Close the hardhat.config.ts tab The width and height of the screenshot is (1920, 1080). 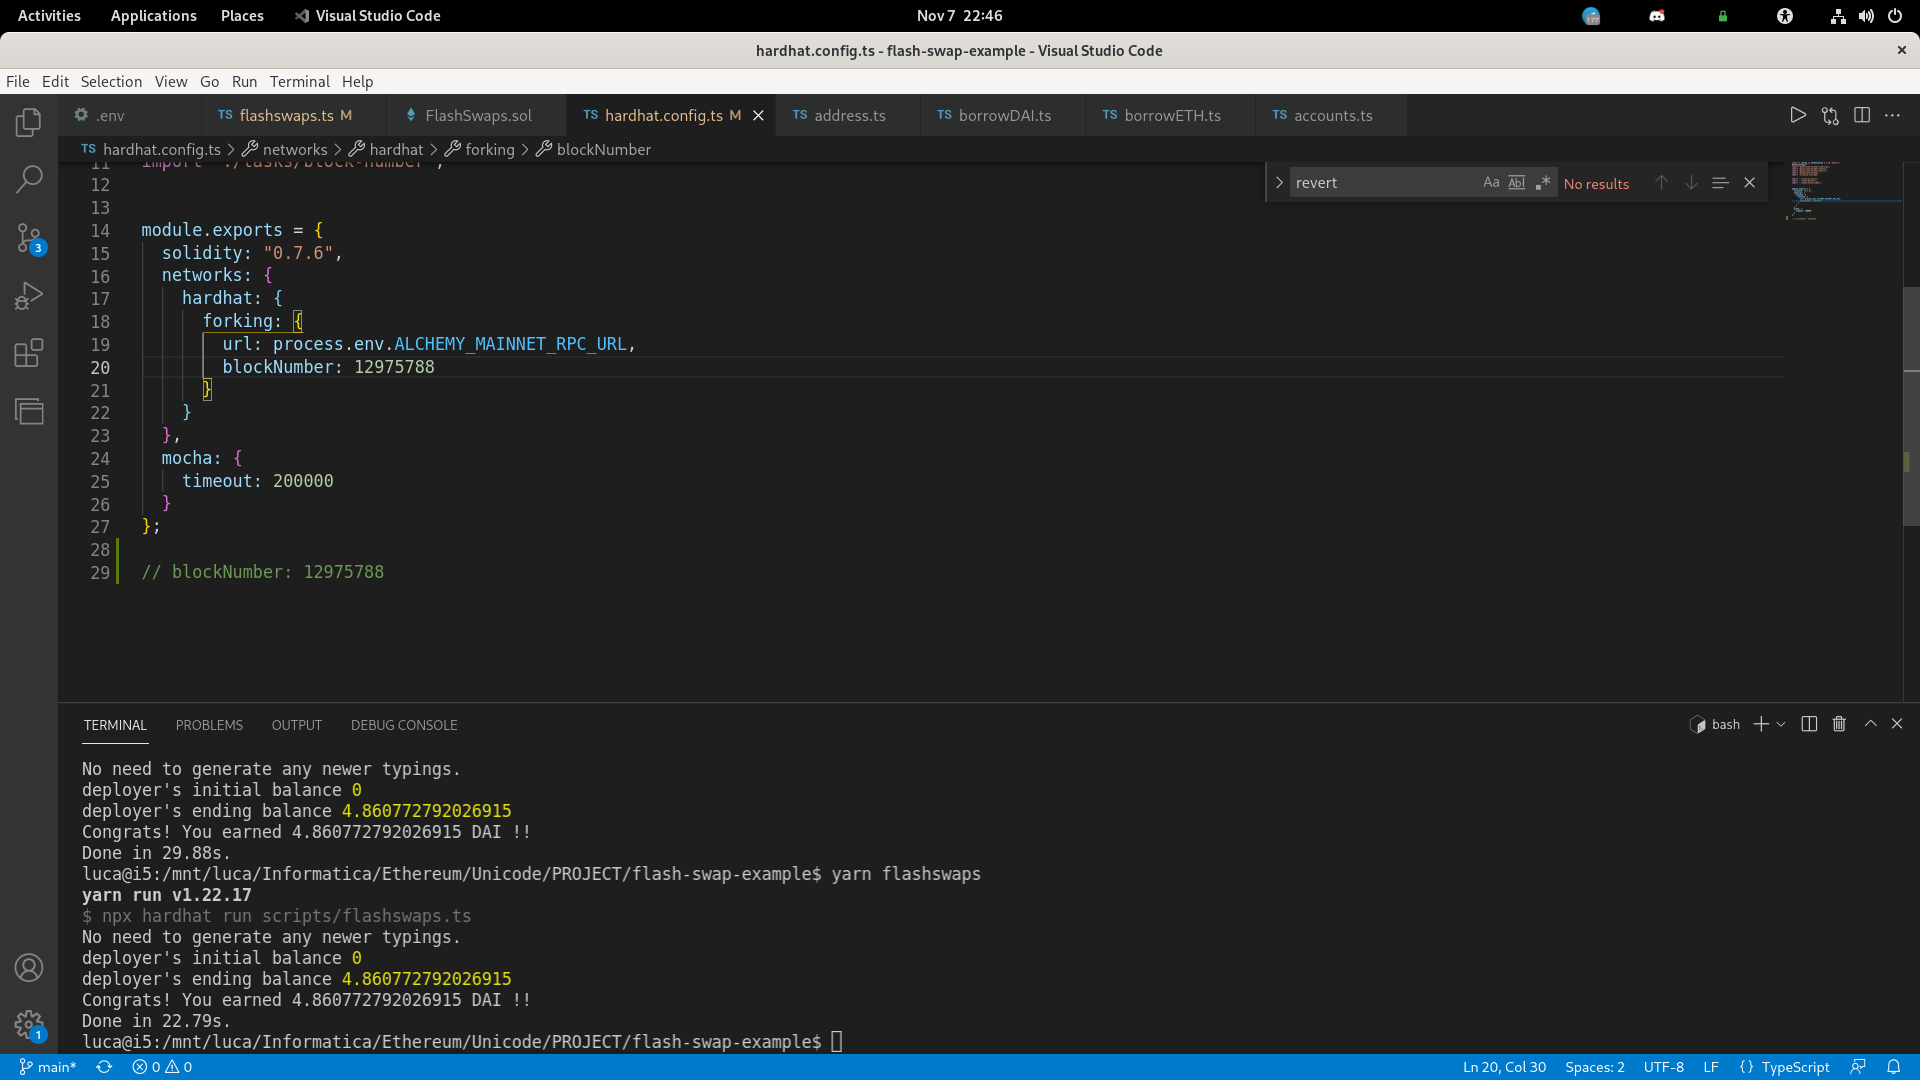758,116
